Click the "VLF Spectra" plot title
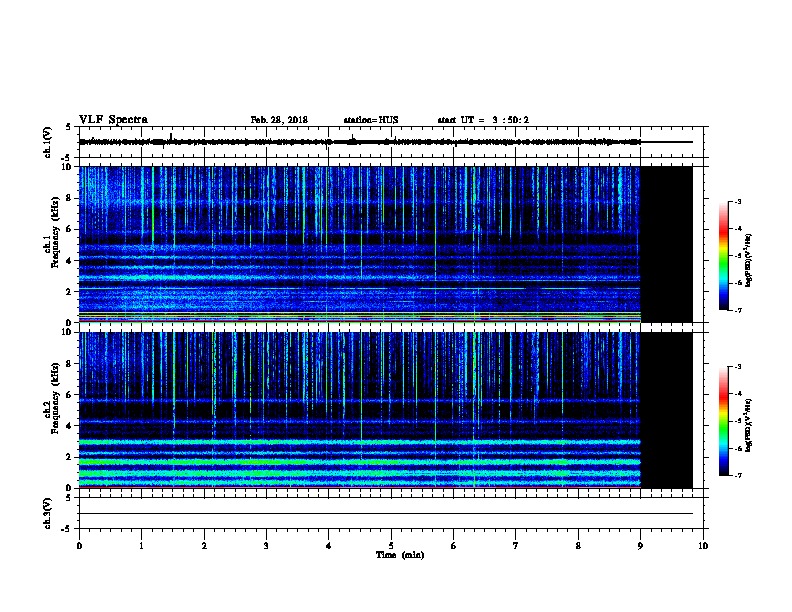The width and height of the screenshot is (792, 612). [113, 120]
